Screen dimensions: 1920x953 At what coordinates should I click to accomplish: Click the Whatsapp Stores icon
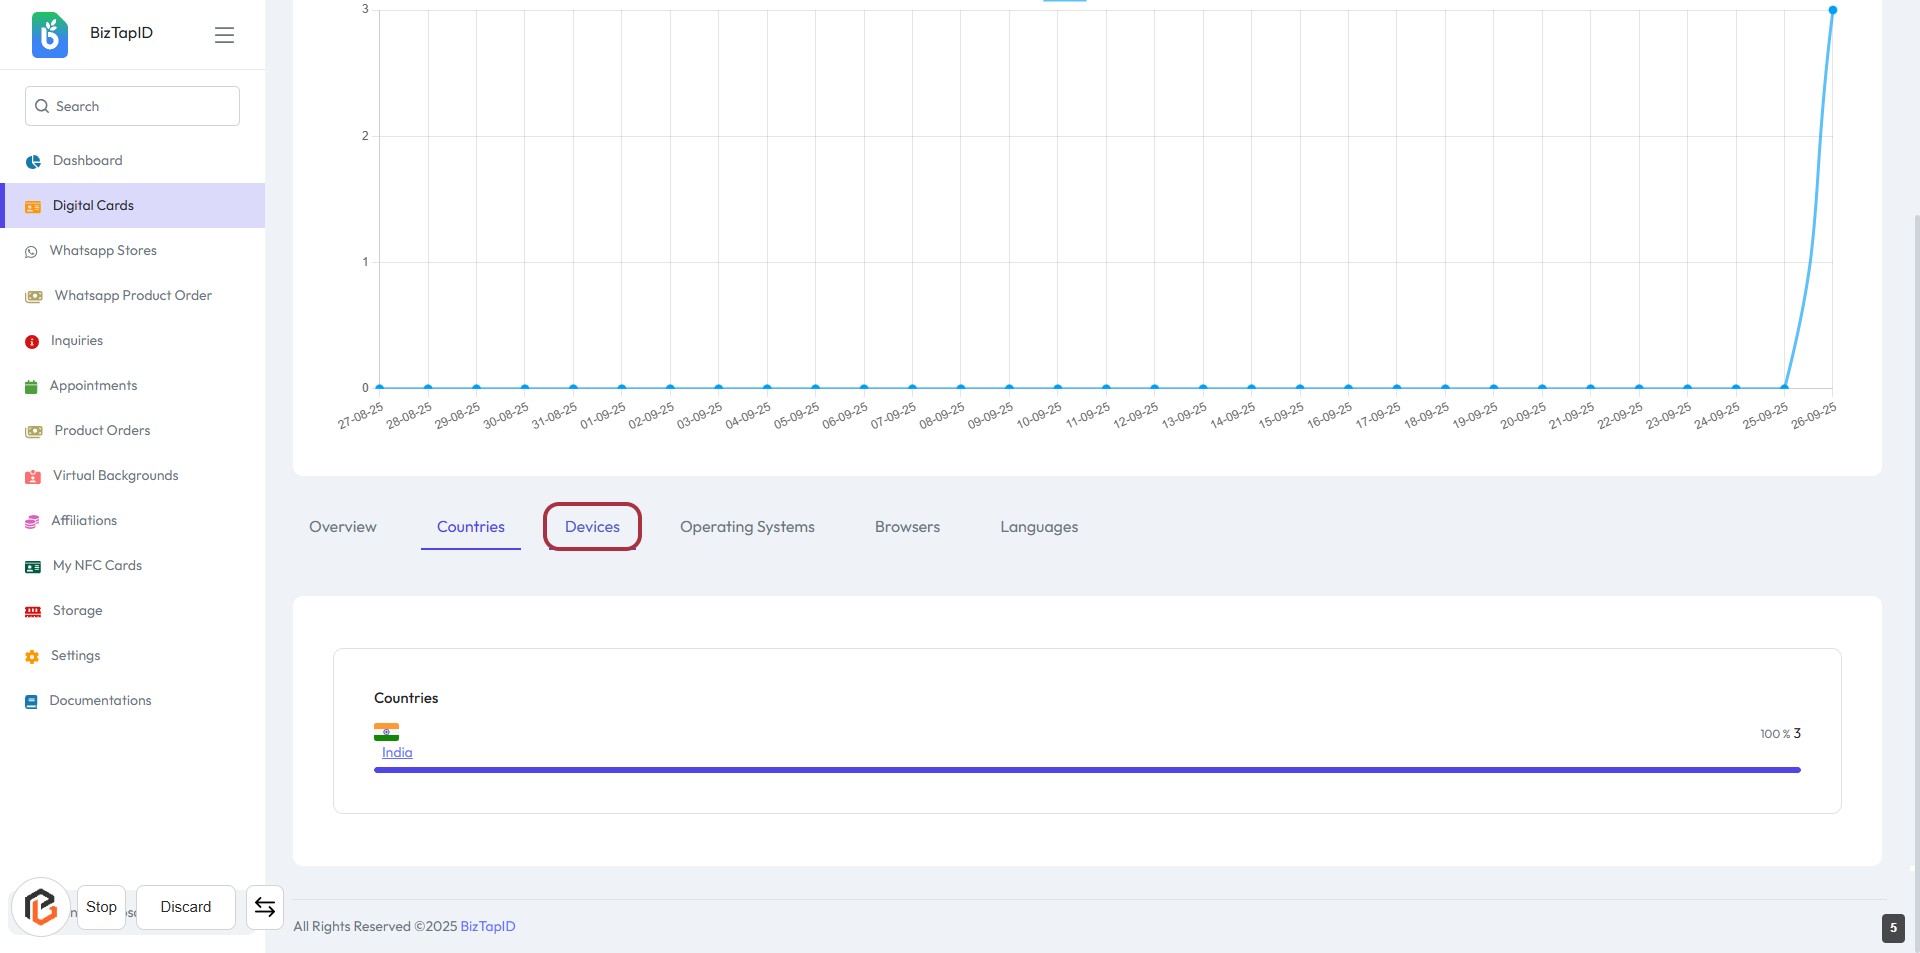31,252
